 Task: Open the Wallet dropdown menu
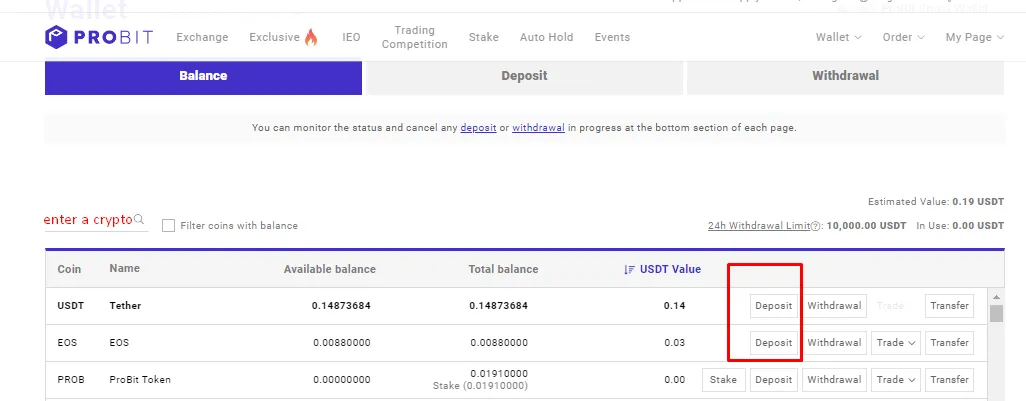pyautogui.click(x=838, y=37)
